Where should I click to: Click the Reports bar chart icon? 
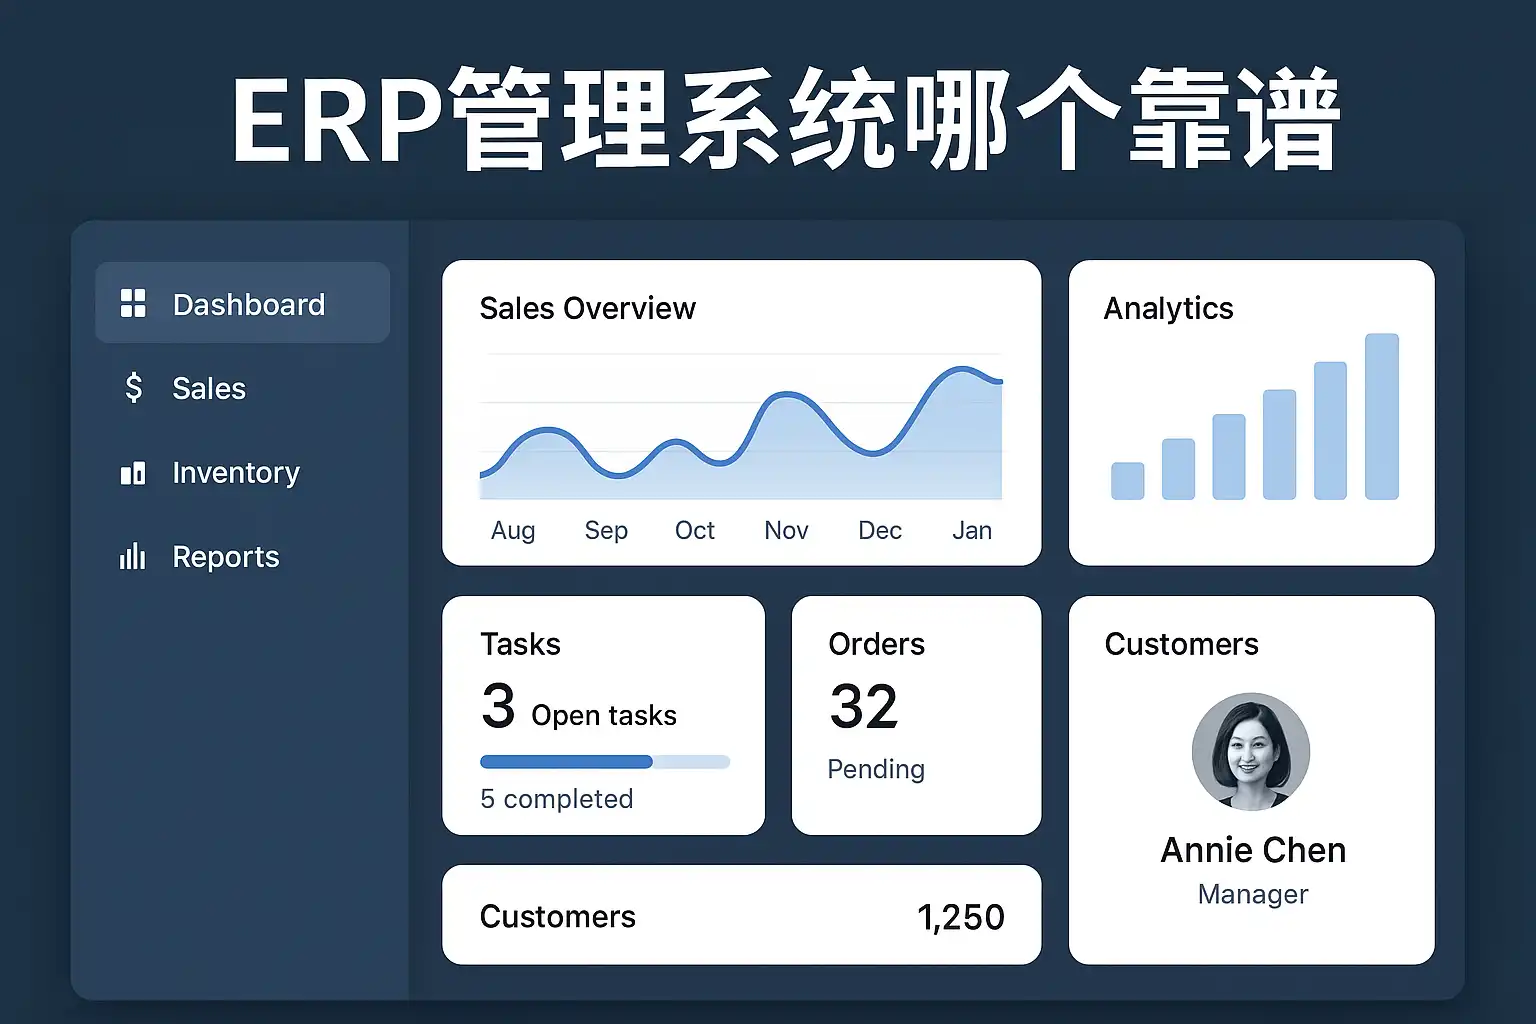coord(133,556)
